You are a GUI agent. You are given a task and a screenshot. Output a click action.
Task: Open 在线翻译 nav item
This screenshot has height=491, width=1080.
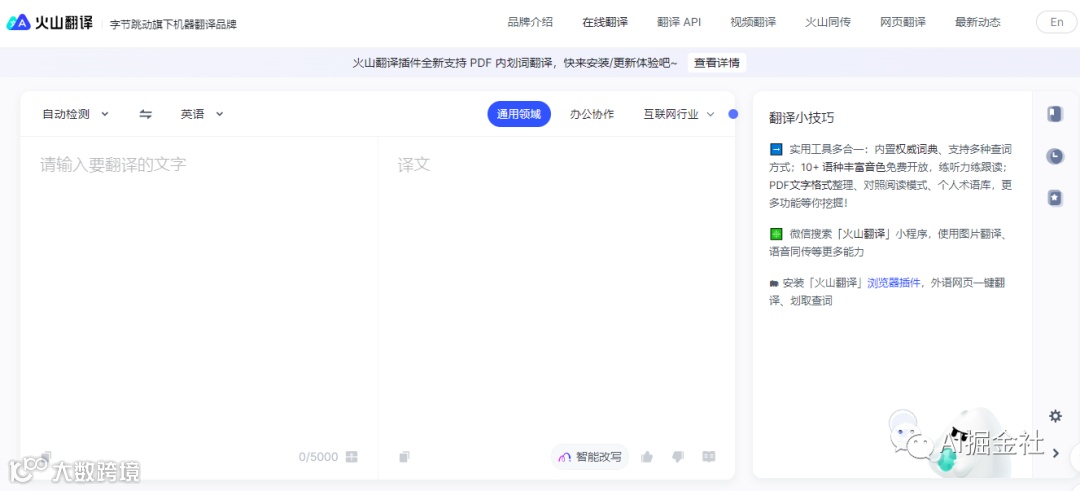(605, 22)
